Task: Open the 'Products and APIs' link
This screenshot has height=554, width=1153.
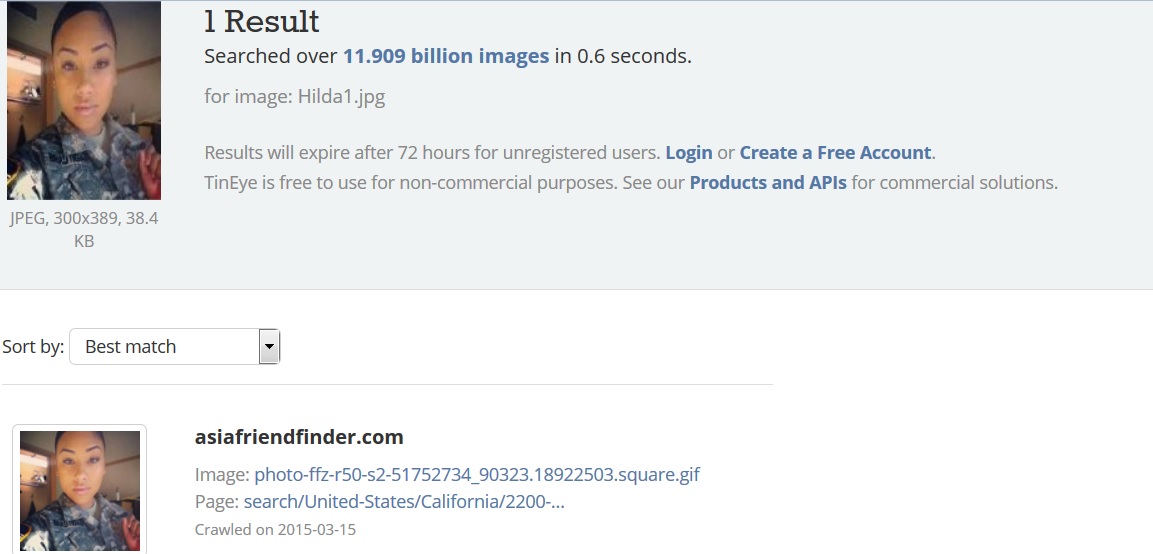Action: (768, 183)
